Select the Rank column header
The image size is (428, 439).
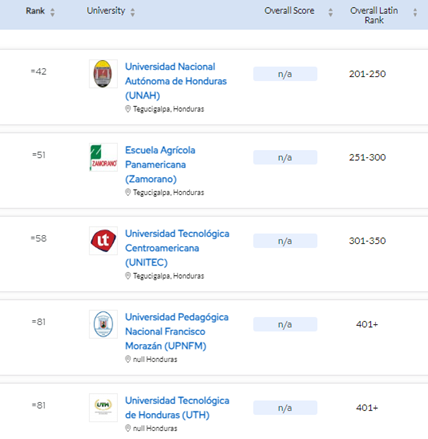click(x=35, y=11)
